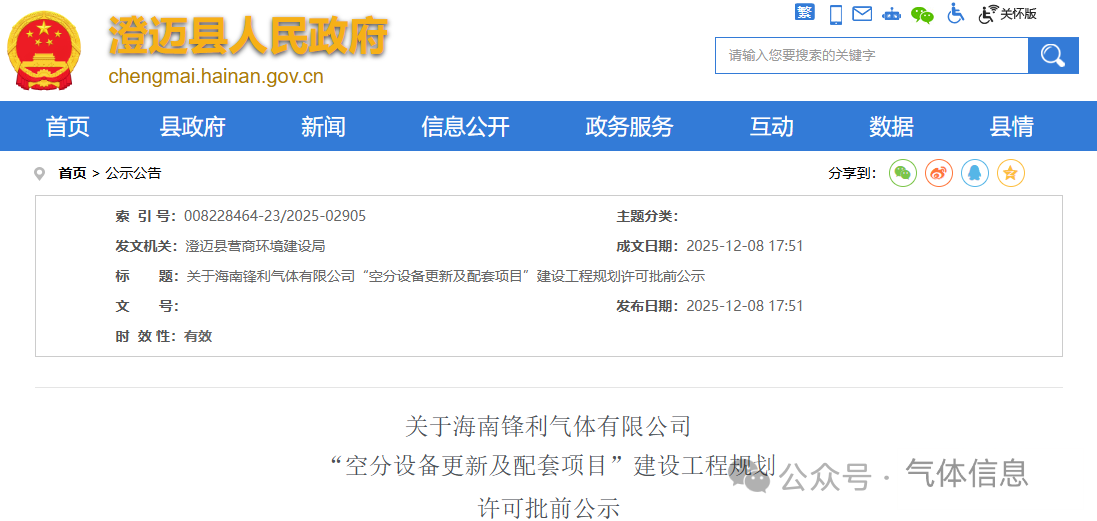Click 公示公告 breadcrumb link
Image resolution: width=1097 pixels, height=521 pixels.
[133, 173]
